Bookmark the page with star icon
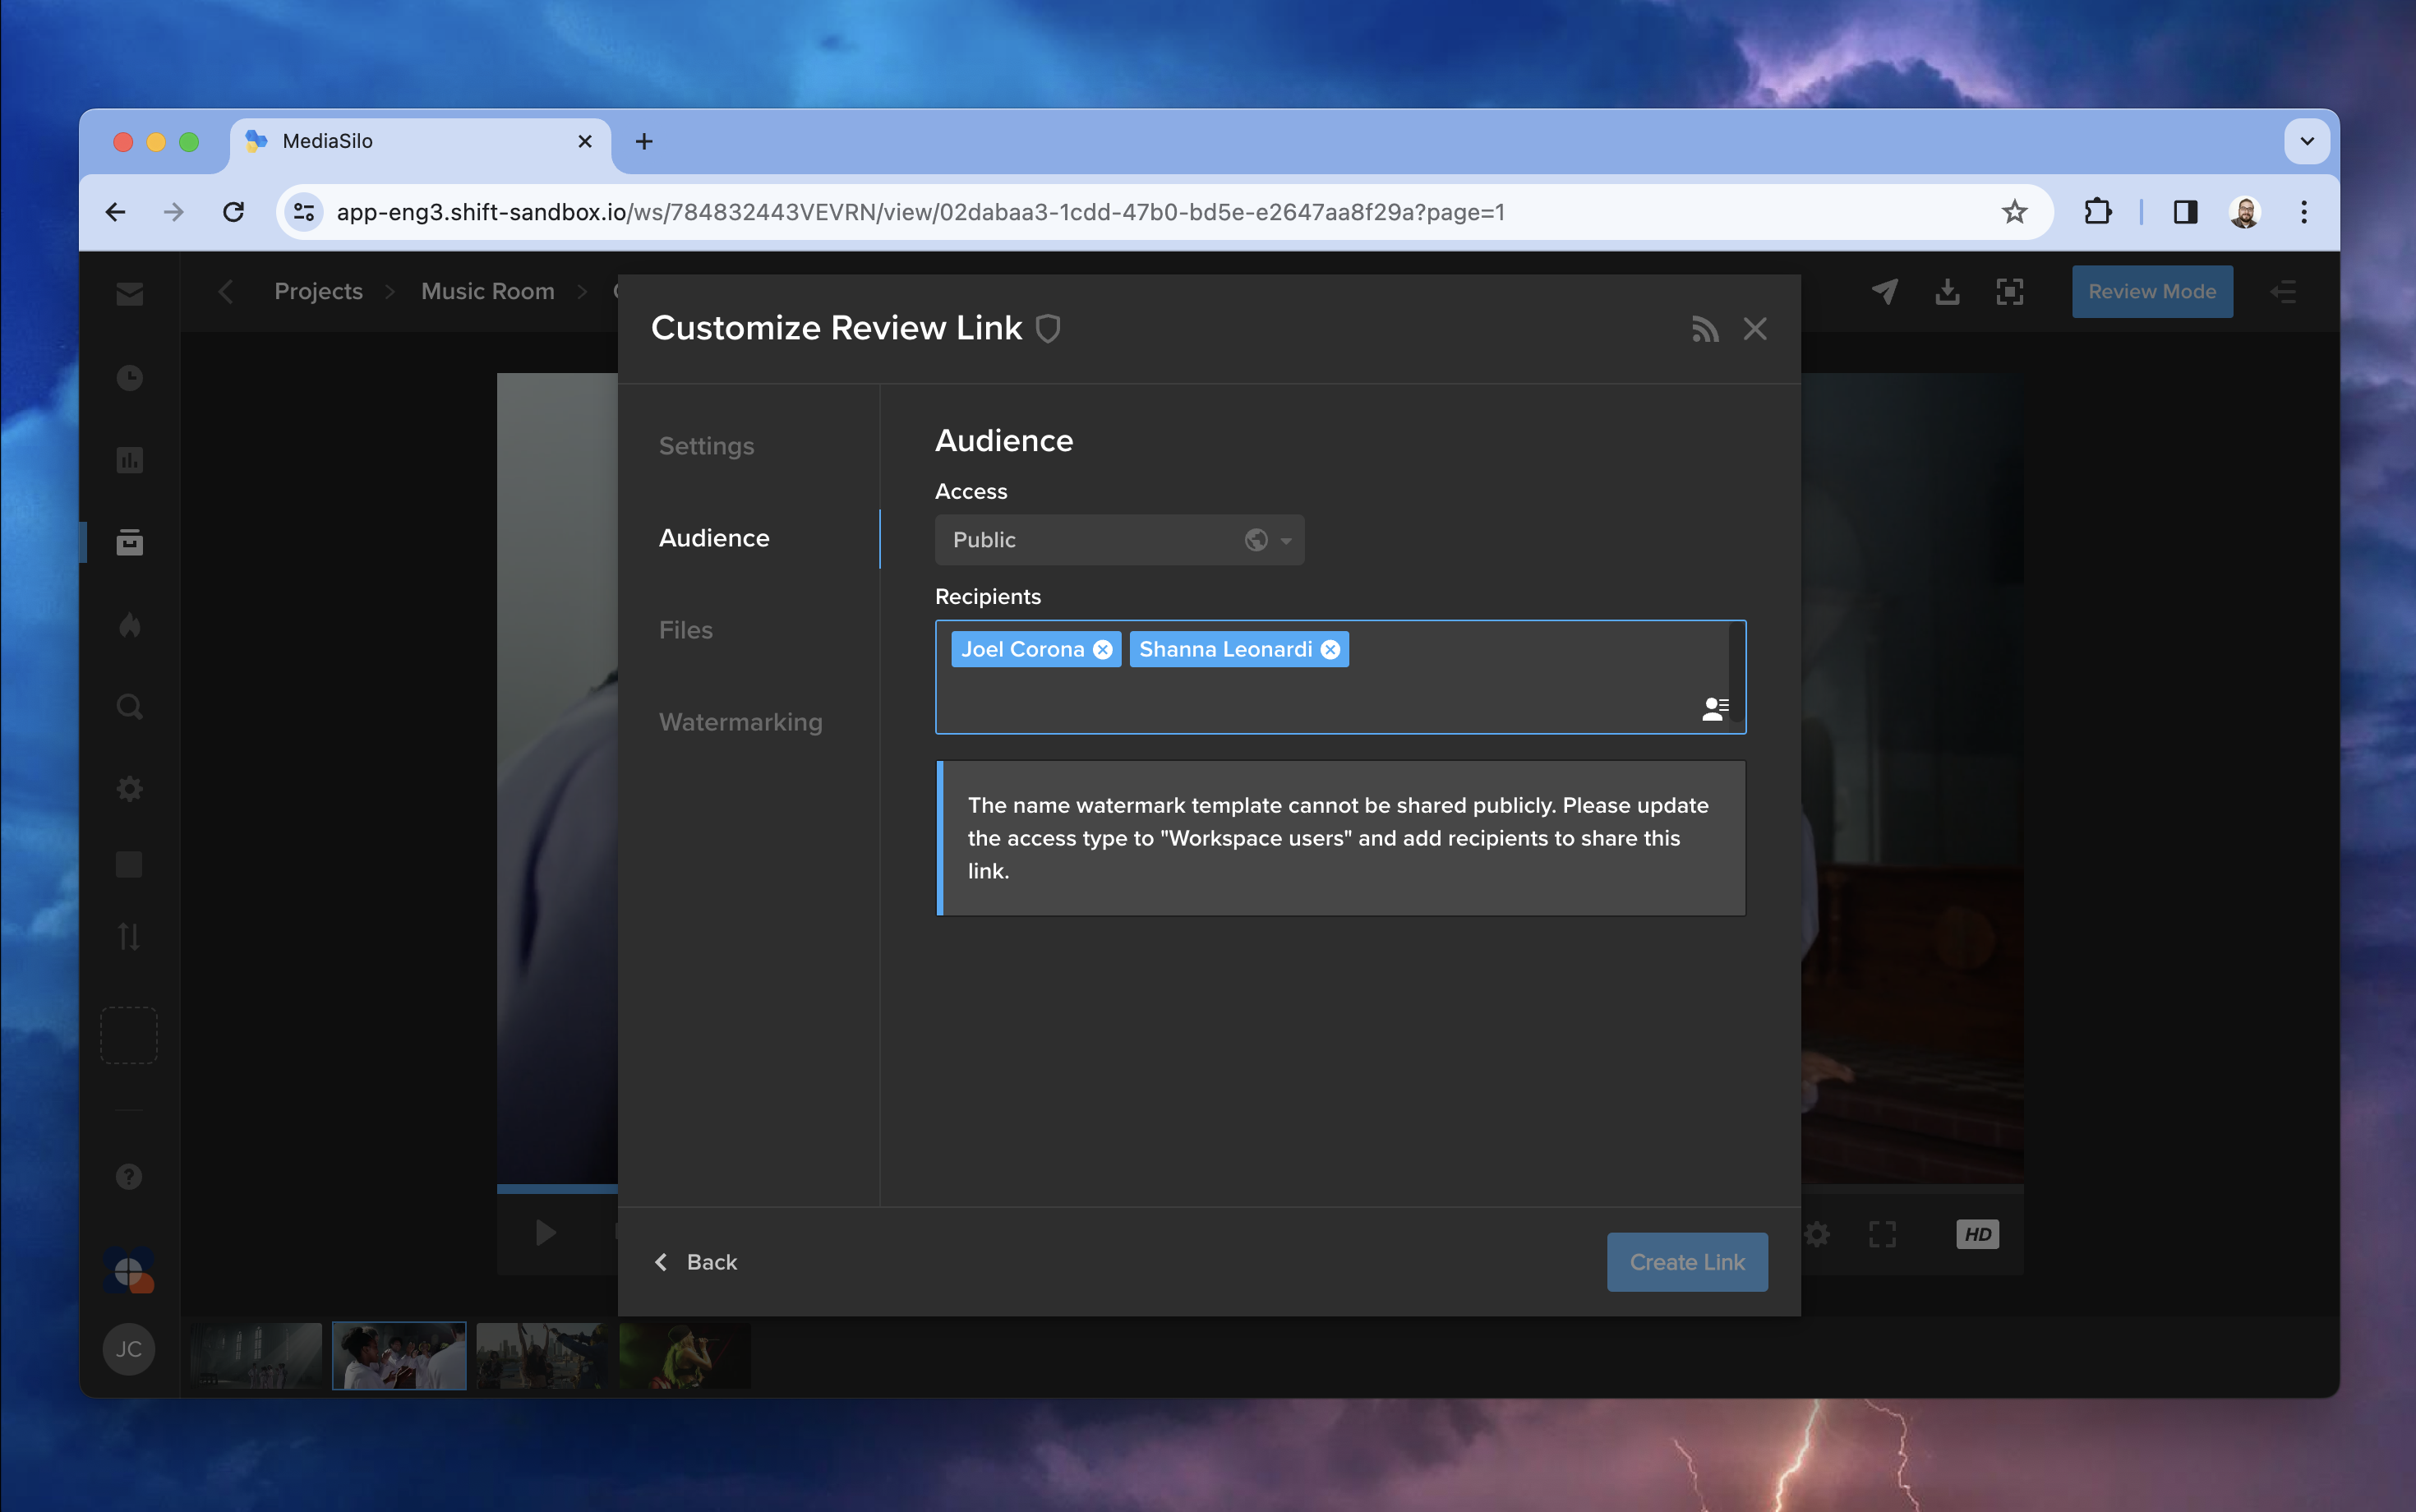2416x1512 pixels. tap(2014, 212)
